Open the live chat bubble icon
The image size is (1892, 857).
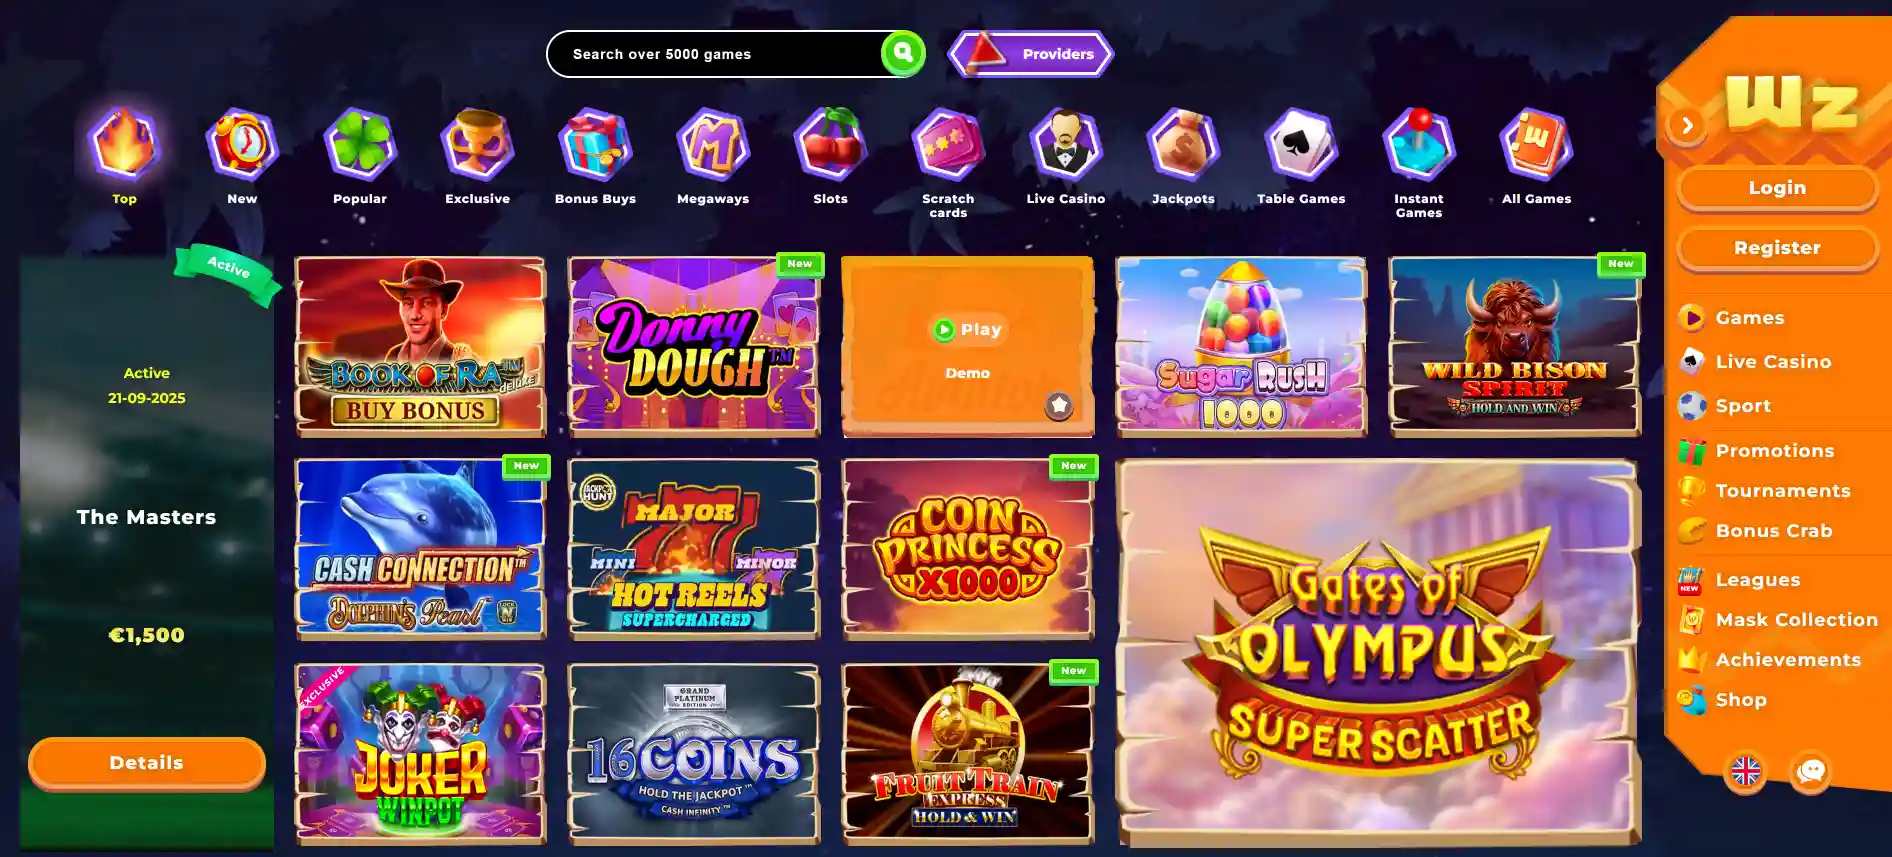point(1811,771)
